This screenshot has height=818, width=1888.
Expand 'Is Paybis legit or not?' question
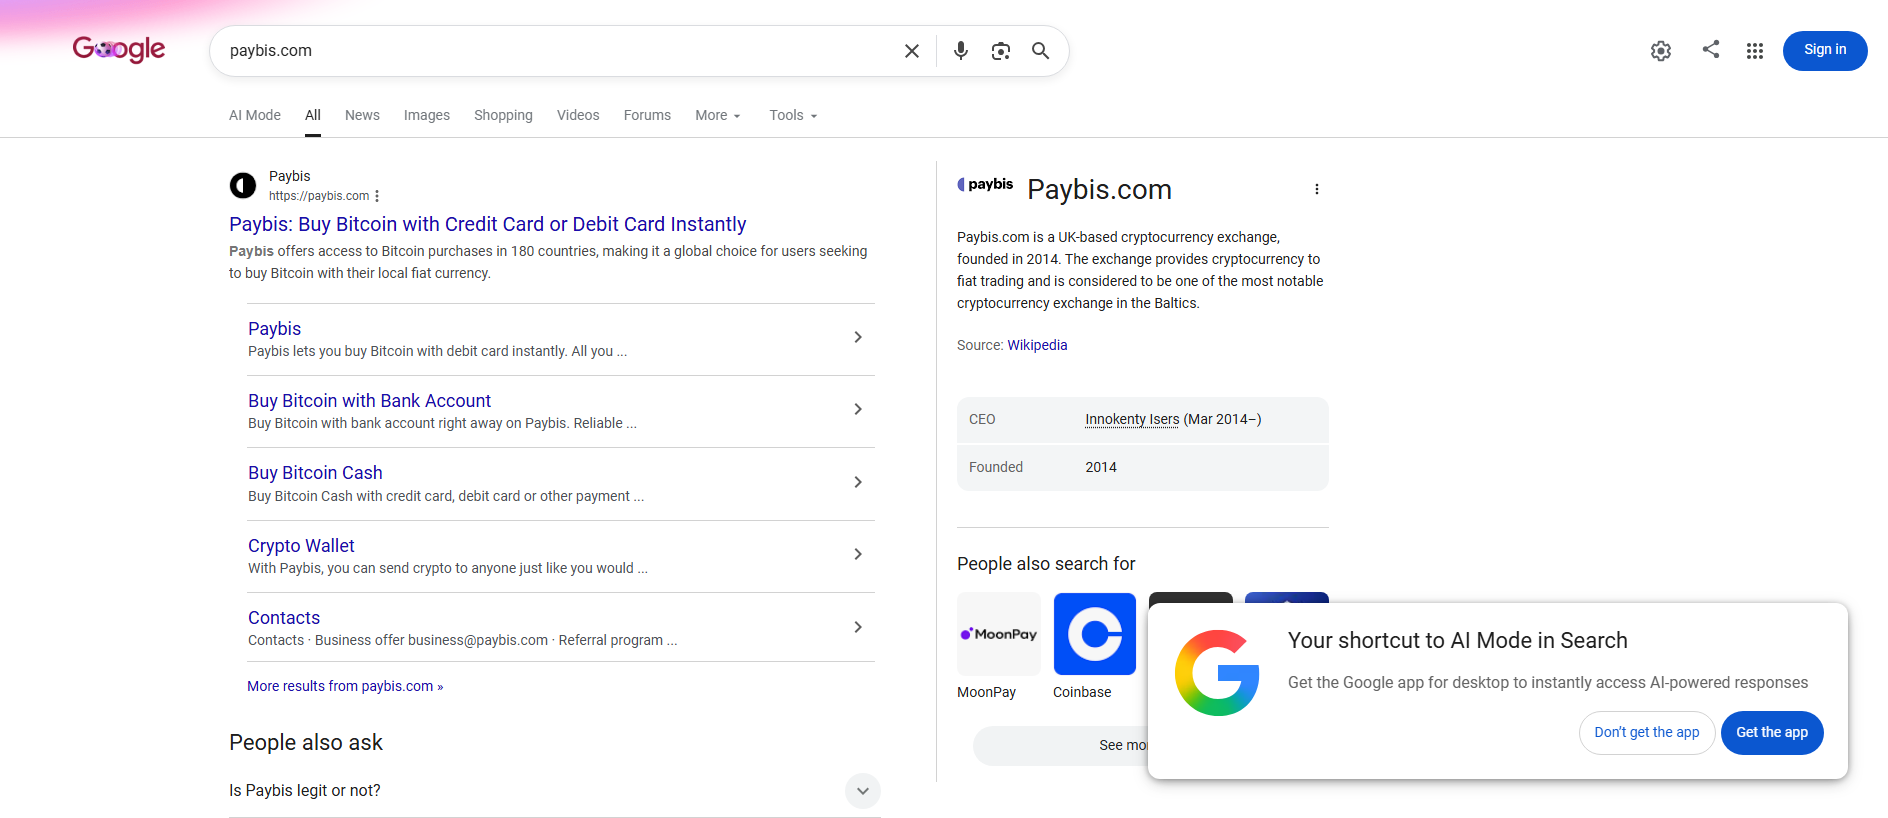click(555, 791)
